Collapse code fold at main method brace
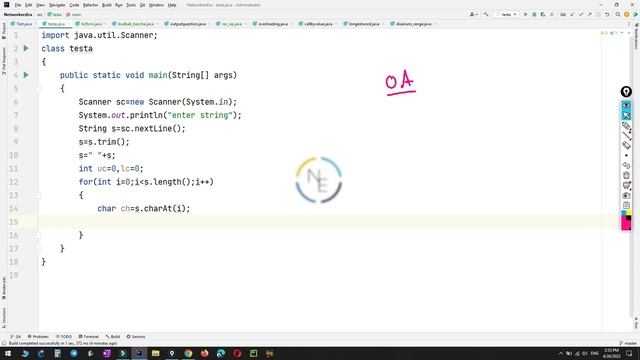Viewport: 640px width, 360px height. (38, 89)
